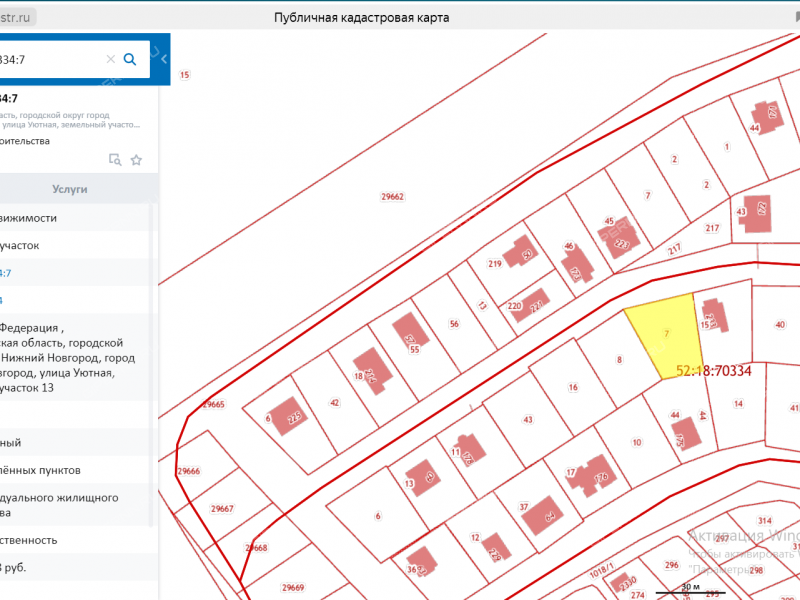The image size is (800, 600).
Task: Click the 52:18:70334 quarter label
Action: click(713, 370)
